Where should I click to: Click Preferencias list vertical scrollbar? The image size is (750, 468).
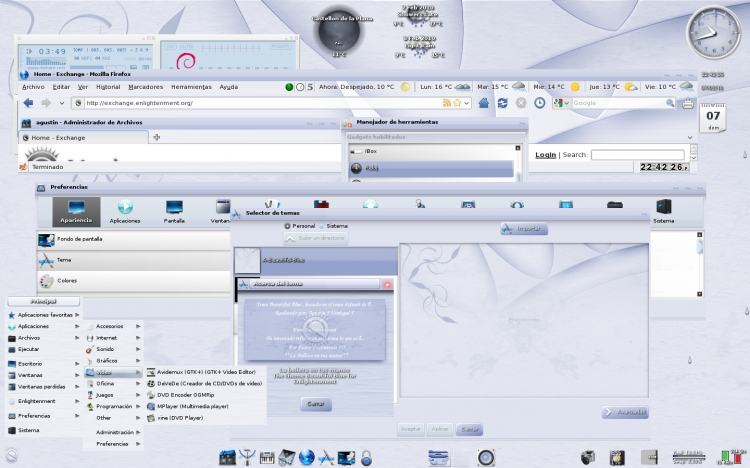[699, 264]
